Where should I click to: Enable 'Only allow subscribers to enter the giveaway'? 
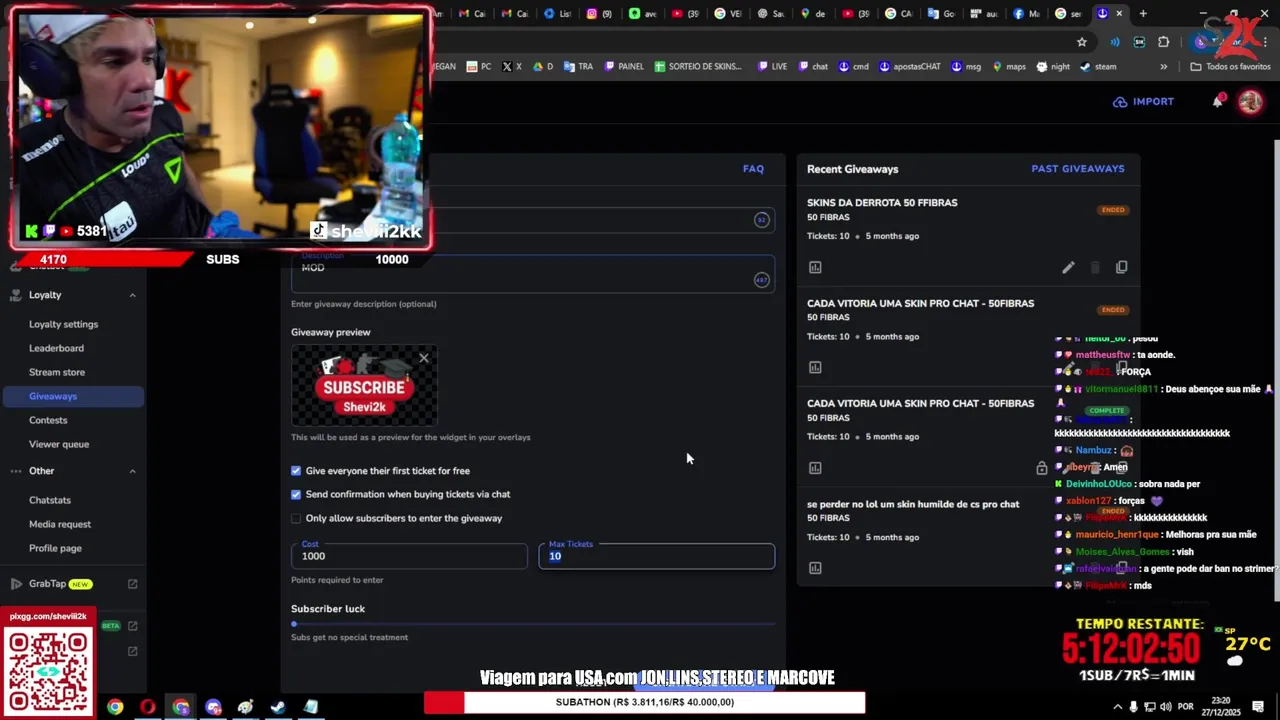296,518
